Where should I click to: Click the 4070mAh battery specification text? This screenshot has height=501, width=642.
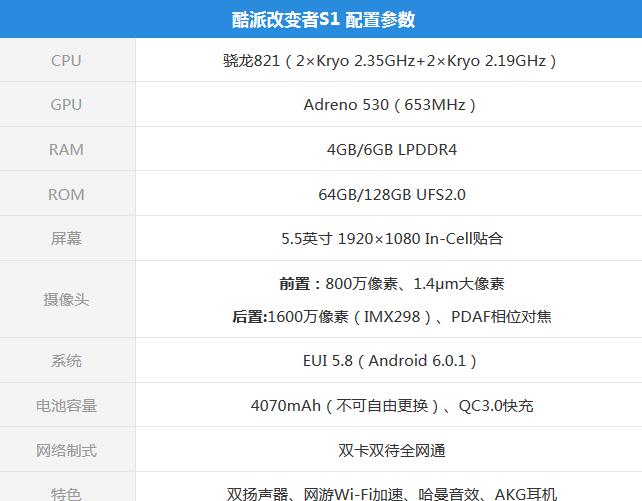392,406
